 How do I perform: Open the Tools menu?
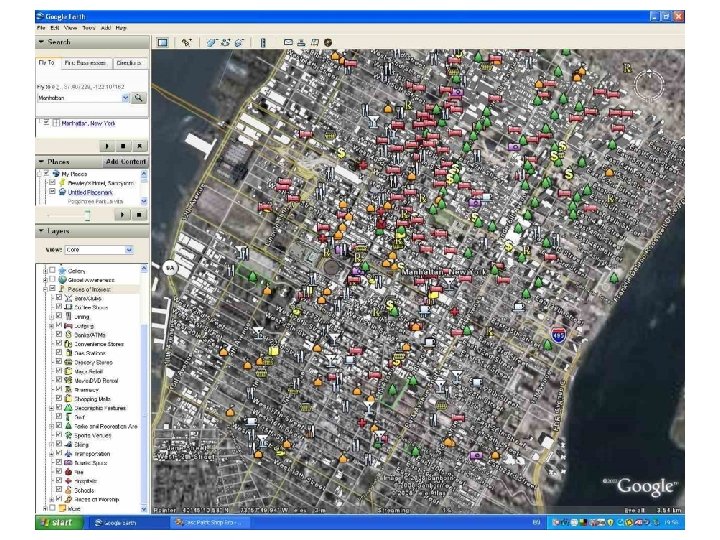coord(89,28)
